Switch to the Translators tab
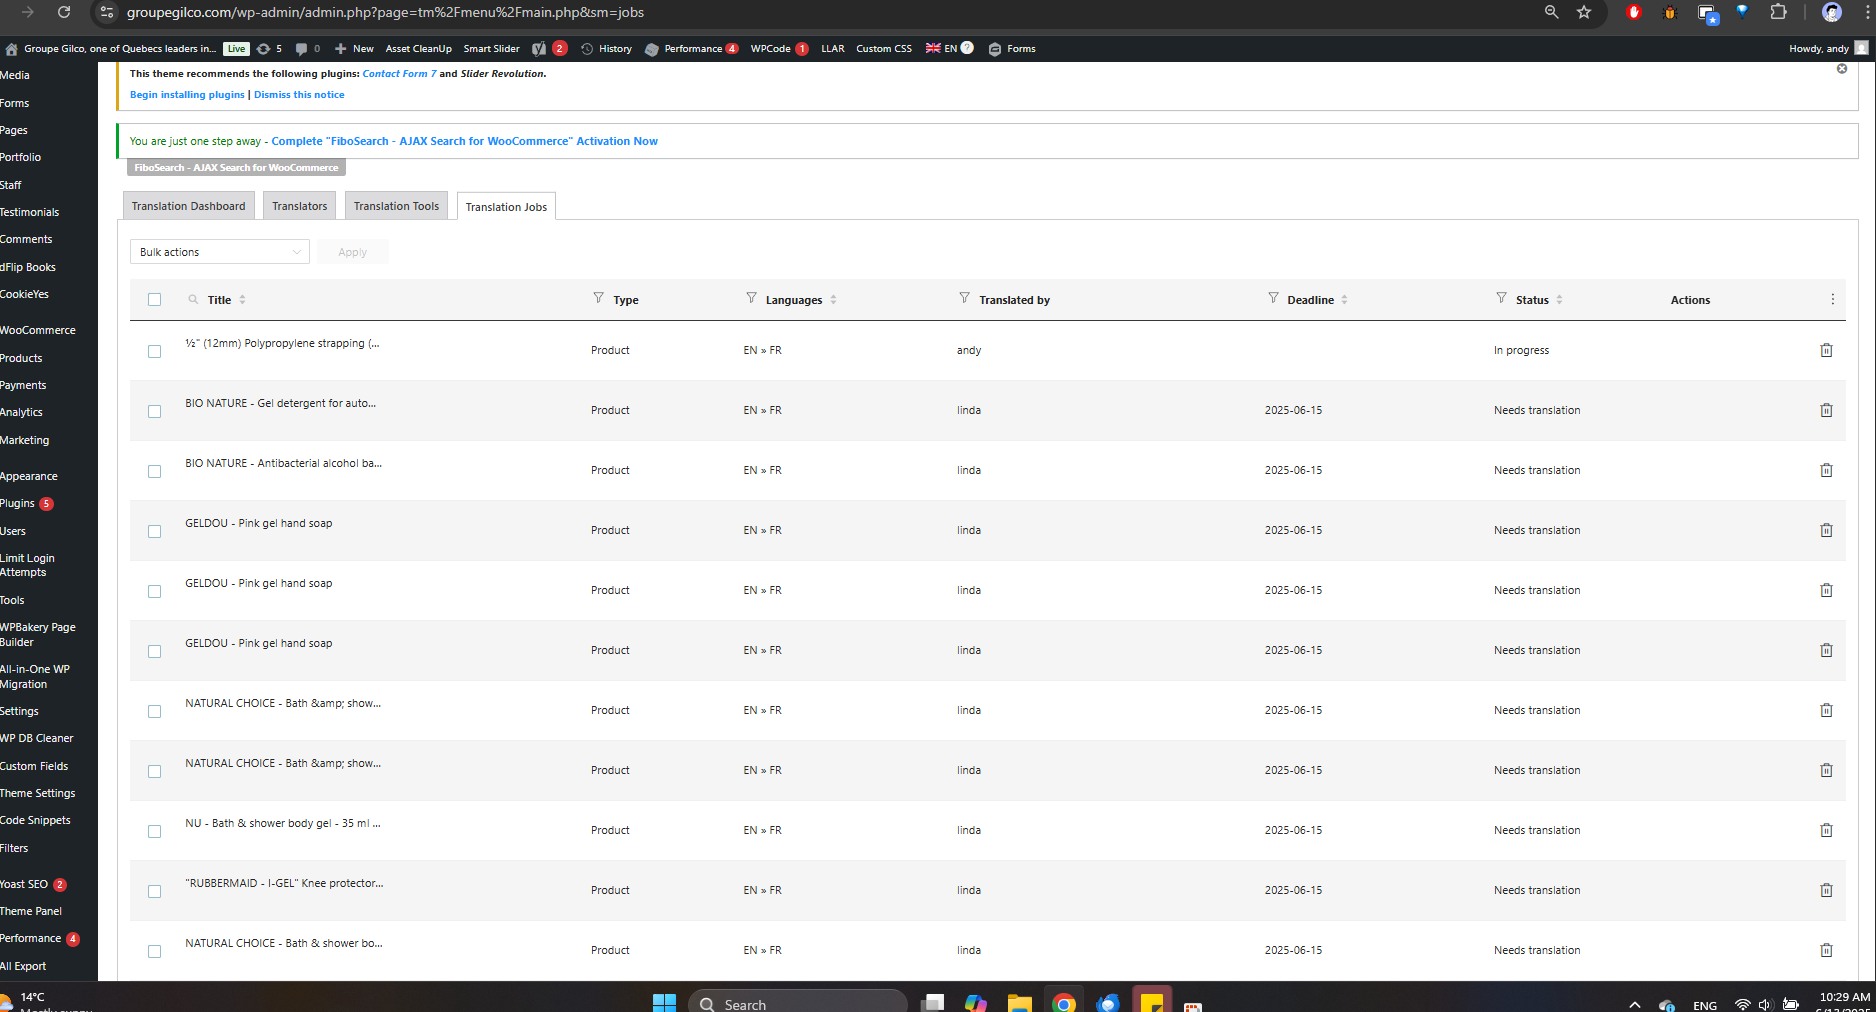This screenshot has height=1012, width=1876. click(300, 206)
